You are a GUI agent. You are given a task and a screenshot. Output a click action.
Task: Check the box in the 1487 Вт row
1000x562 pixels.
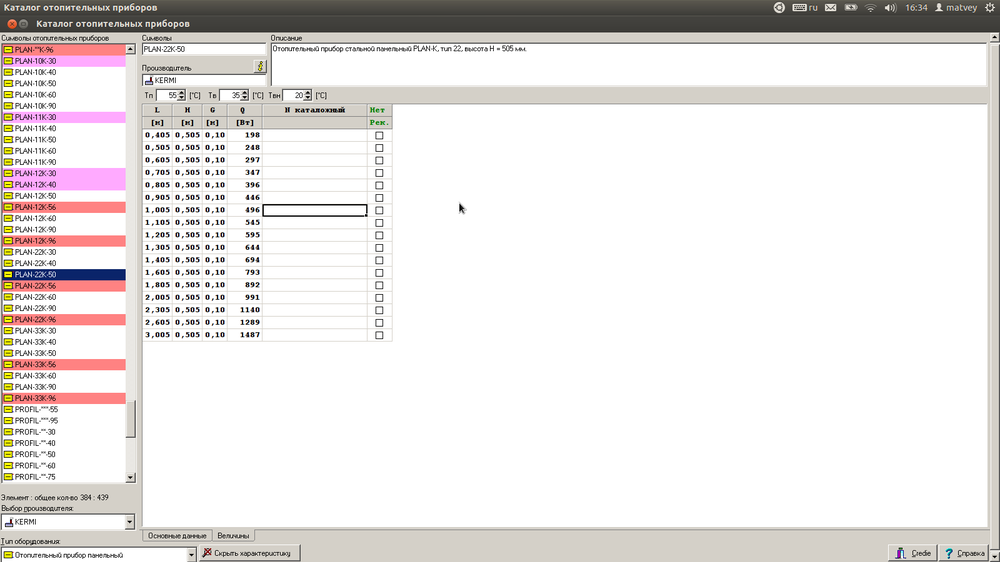point(379,335)
